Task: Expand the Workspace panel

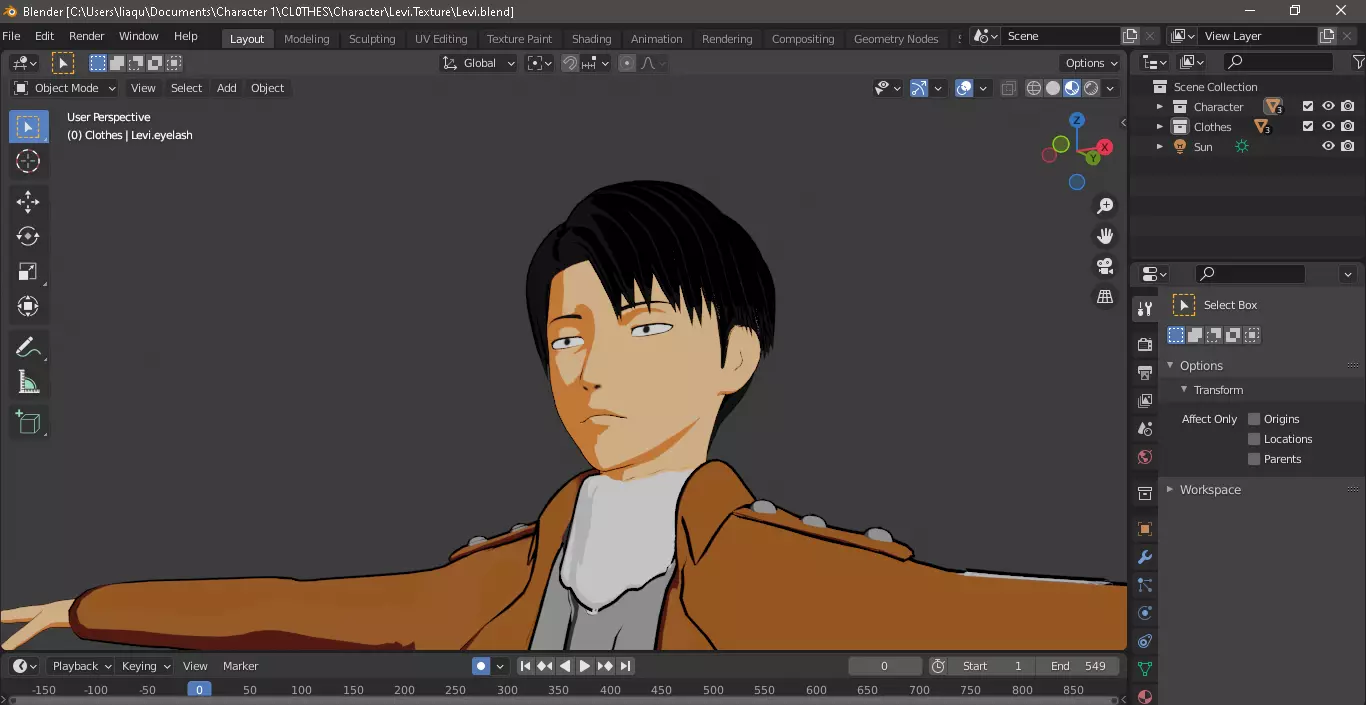Action: [1170, 489]
